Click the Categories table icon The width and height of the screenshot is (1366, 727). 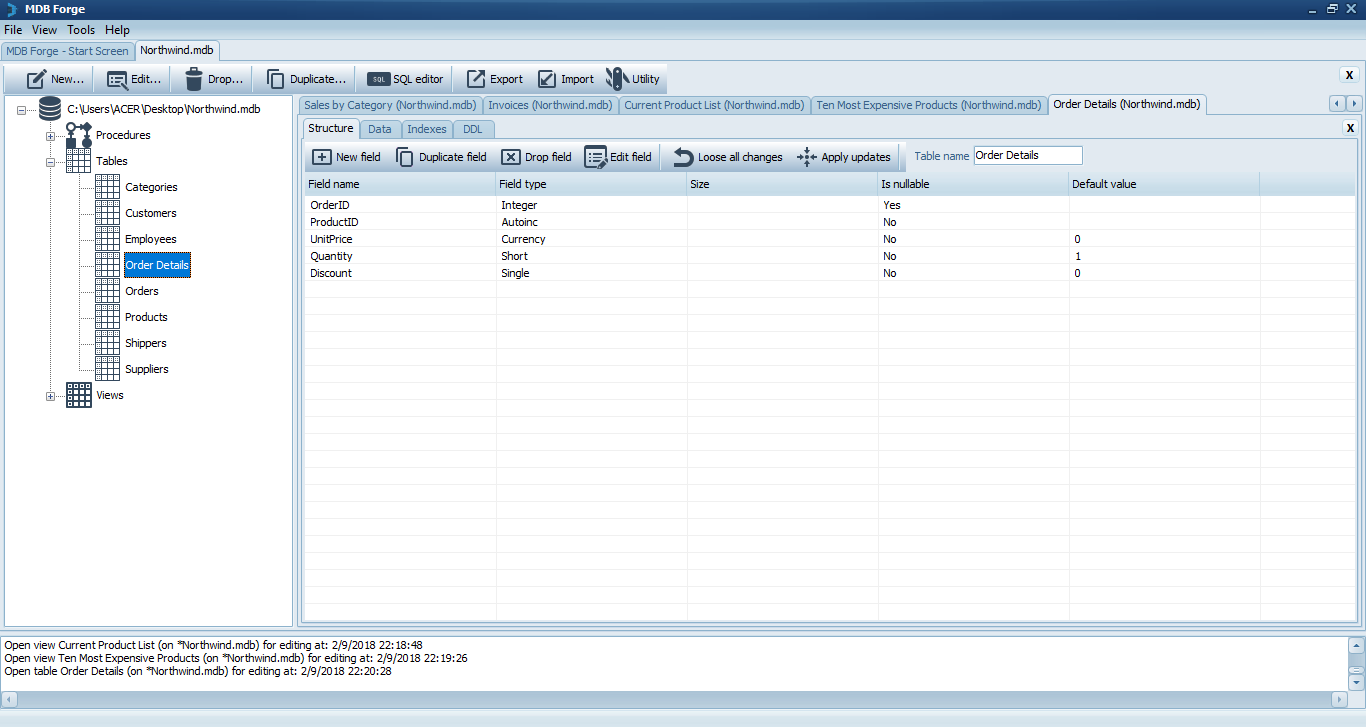(x=108, y=187)
